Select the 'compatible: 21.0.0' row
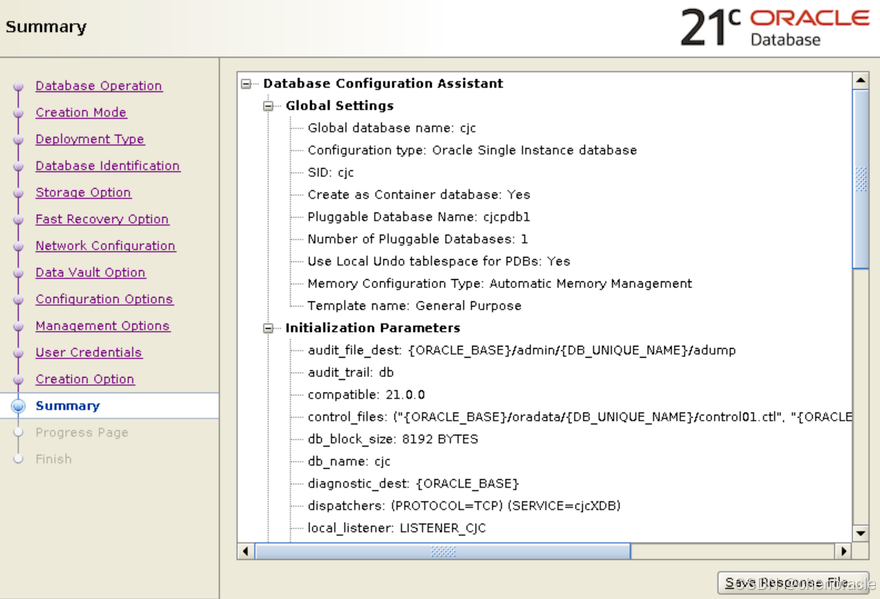This screenshot has height=599, width=880. (x=366, y=395)
